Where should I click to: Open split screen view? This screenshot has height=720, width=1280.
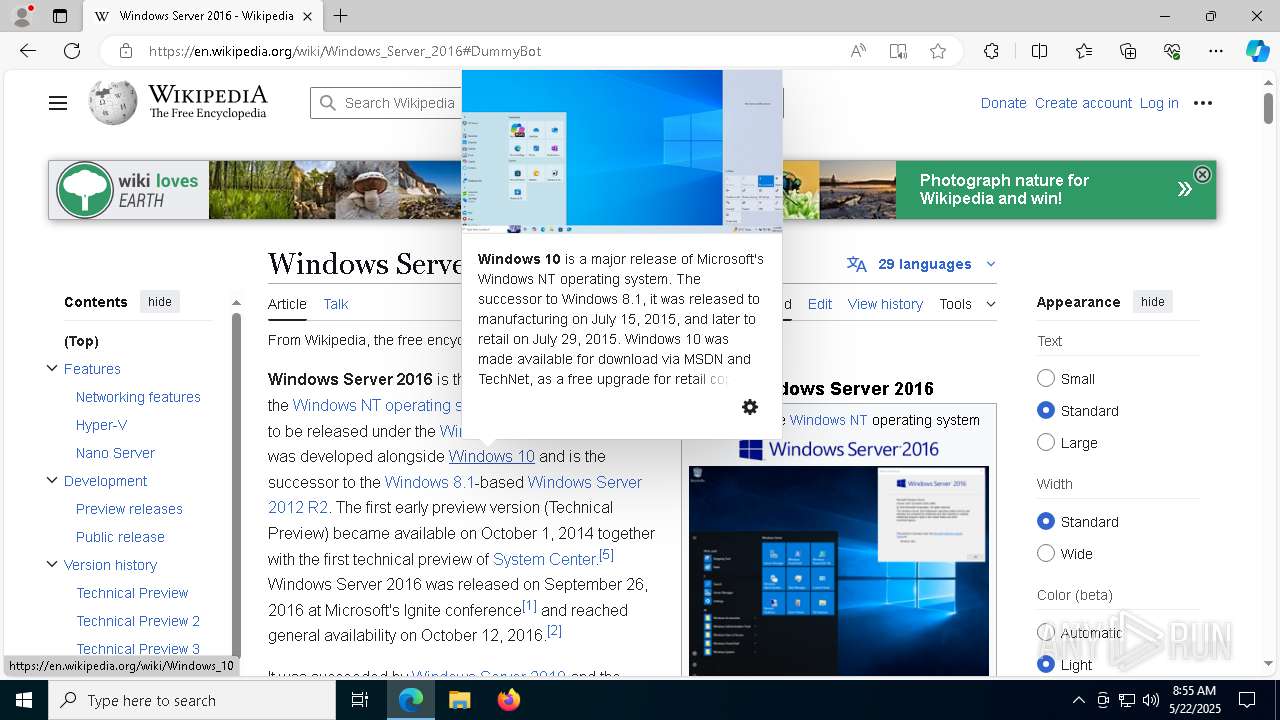tap(1039, 51)
